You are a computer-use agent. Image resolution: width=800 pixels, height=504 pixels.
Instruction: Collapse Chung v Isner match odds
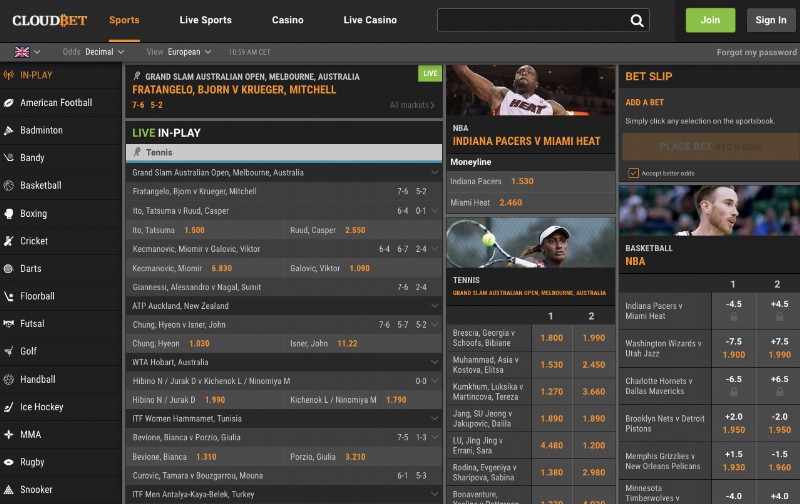coord(434,324)
